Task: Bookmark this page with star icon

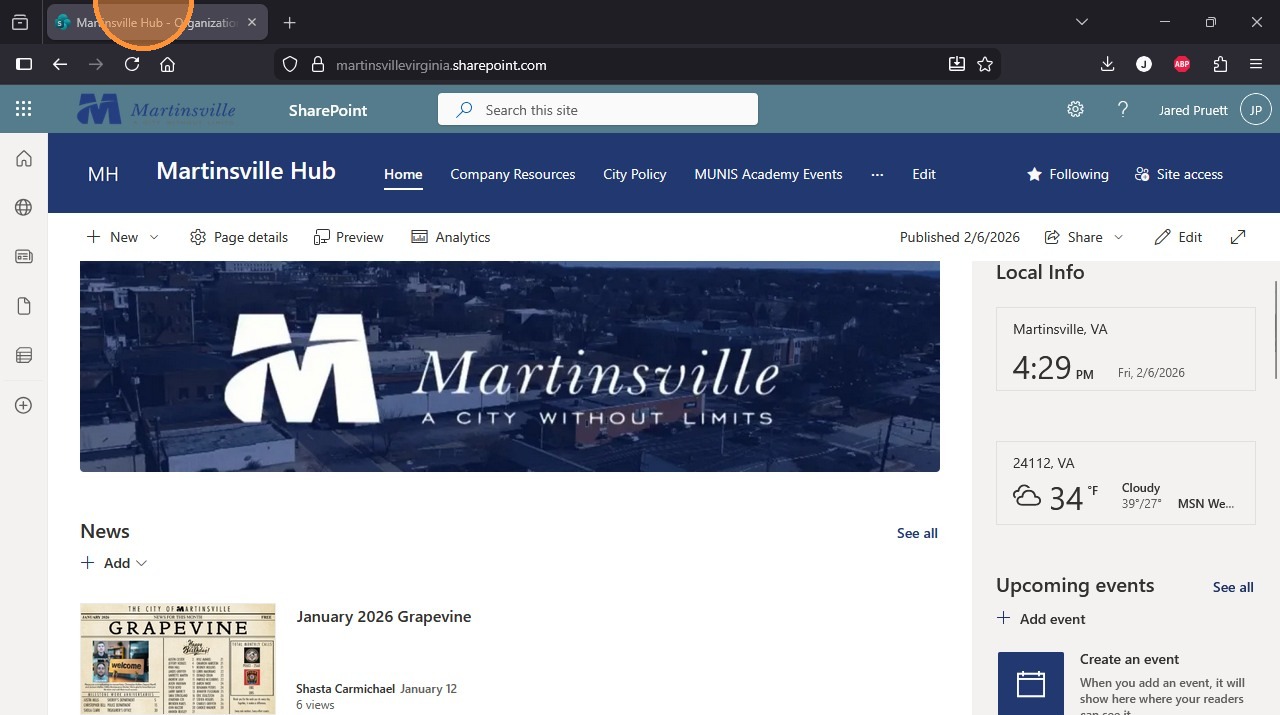Action: pyautogui.click(x=985, y=64)
